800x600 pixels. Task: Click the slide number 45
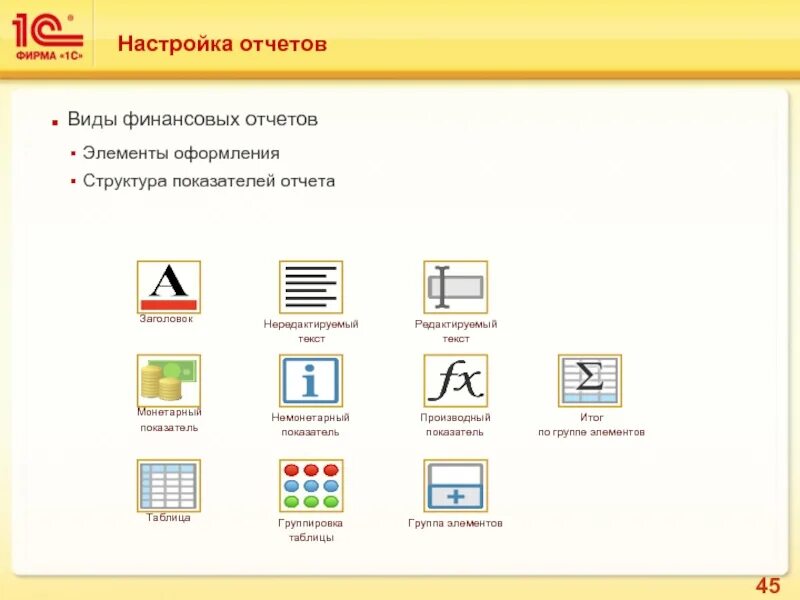point(768,586)
